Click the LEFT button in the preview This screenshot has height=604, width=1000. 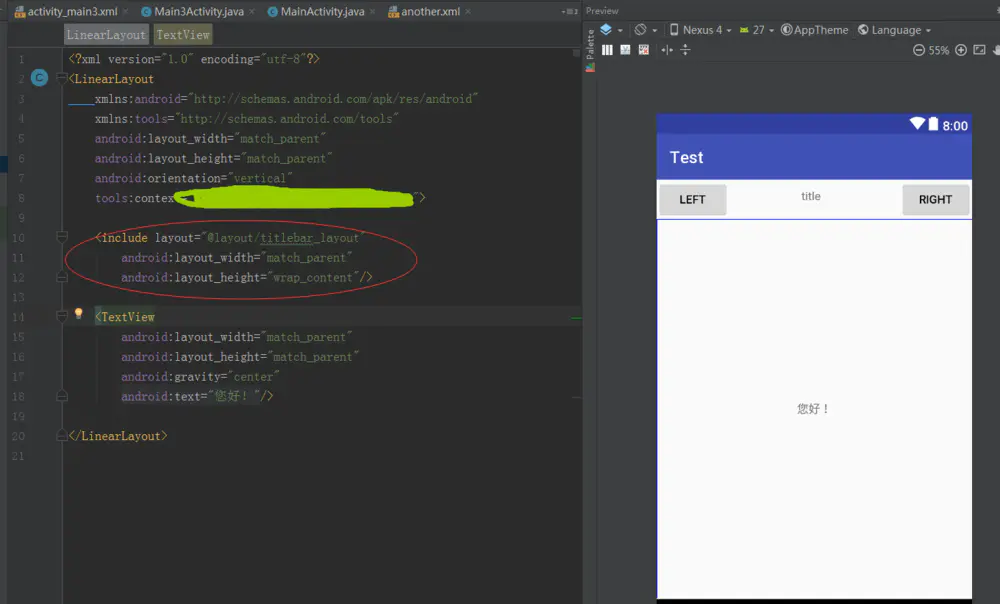point(692,200)
